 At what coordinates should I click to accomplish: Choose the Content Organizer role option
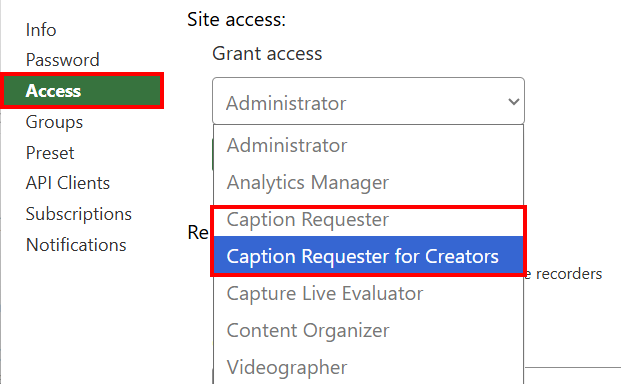[x=368, y=330]
